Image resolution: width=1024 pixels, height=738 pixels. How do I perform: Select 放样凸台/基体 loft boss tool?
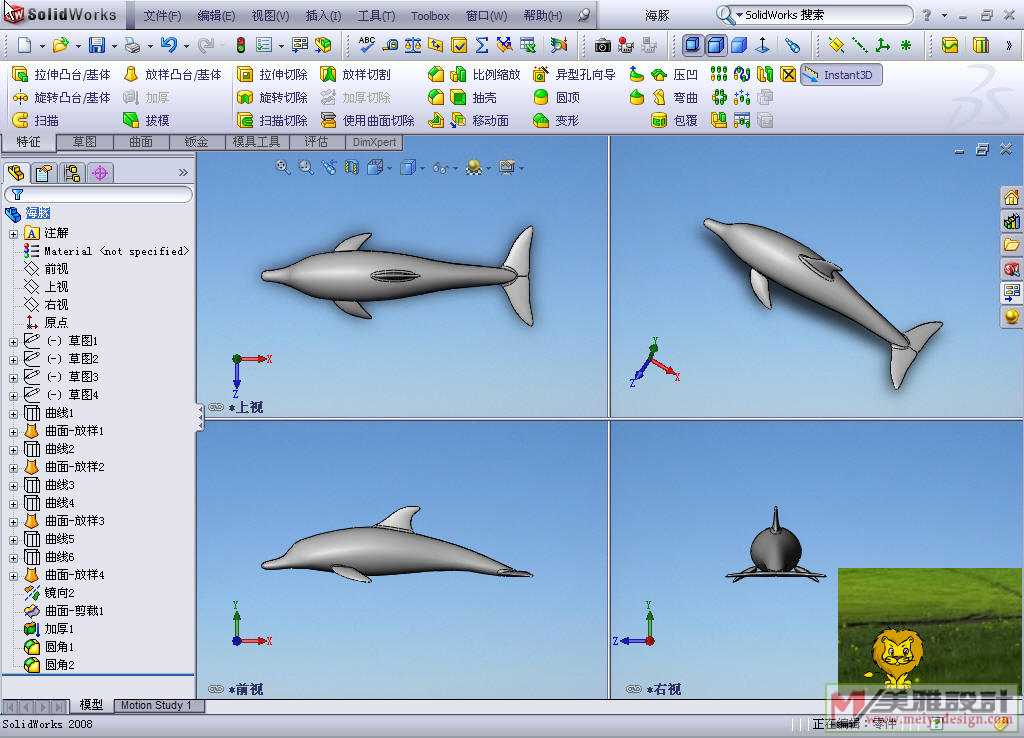click(172, 74)
